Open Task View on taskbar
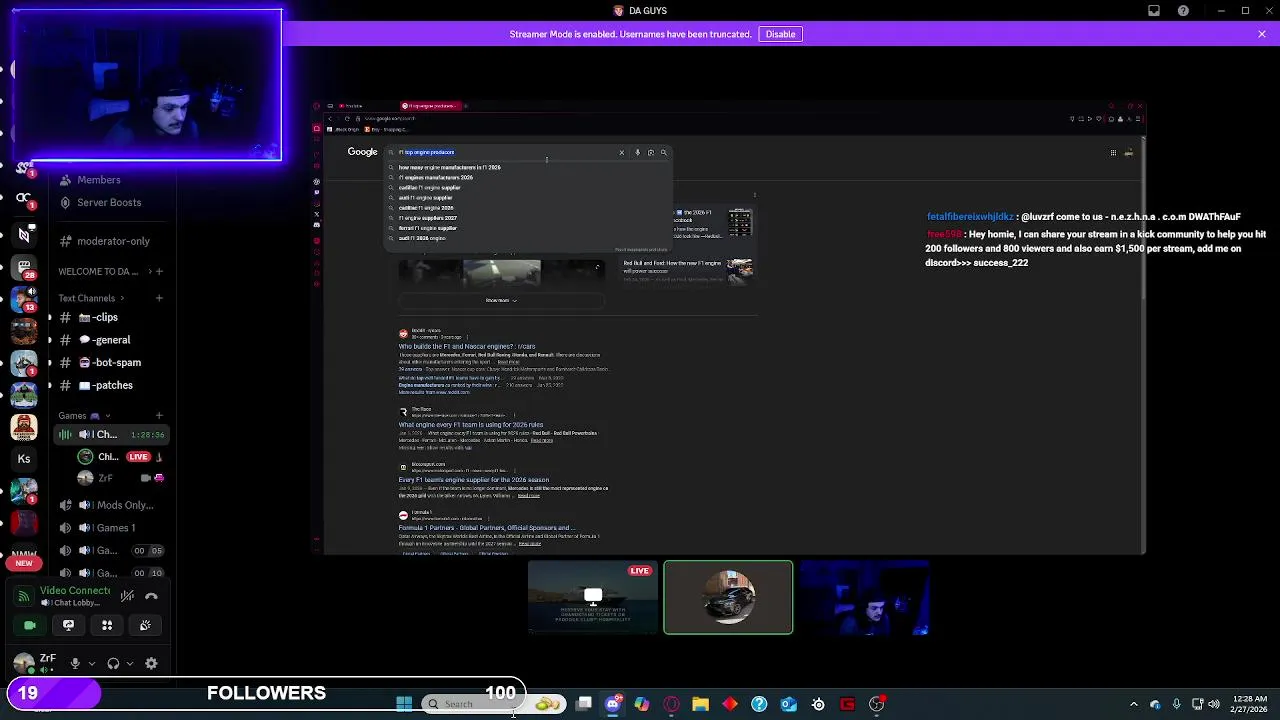 [584, 704]
